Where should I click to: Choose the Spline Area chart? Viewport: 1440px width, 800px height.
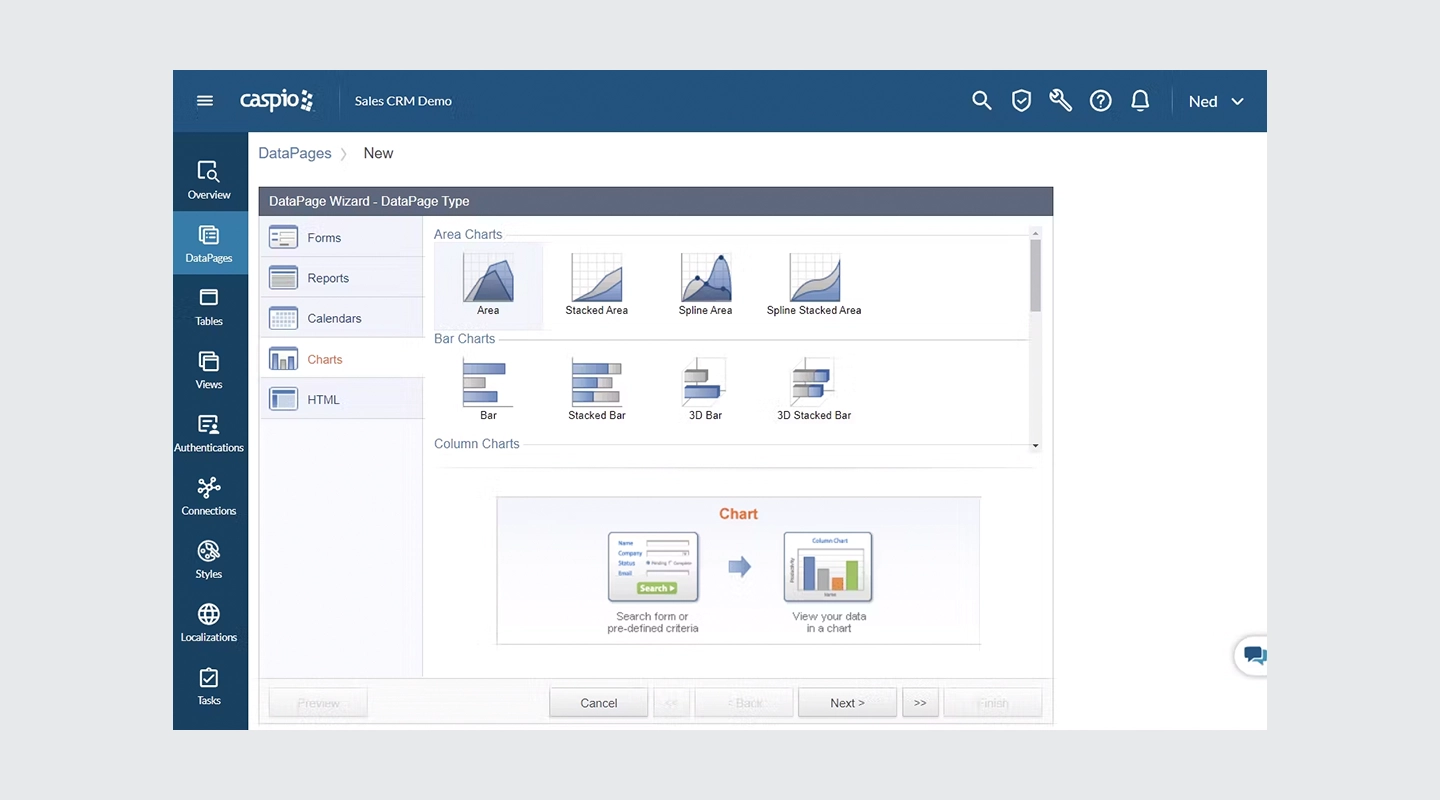[x=706, y=285]
